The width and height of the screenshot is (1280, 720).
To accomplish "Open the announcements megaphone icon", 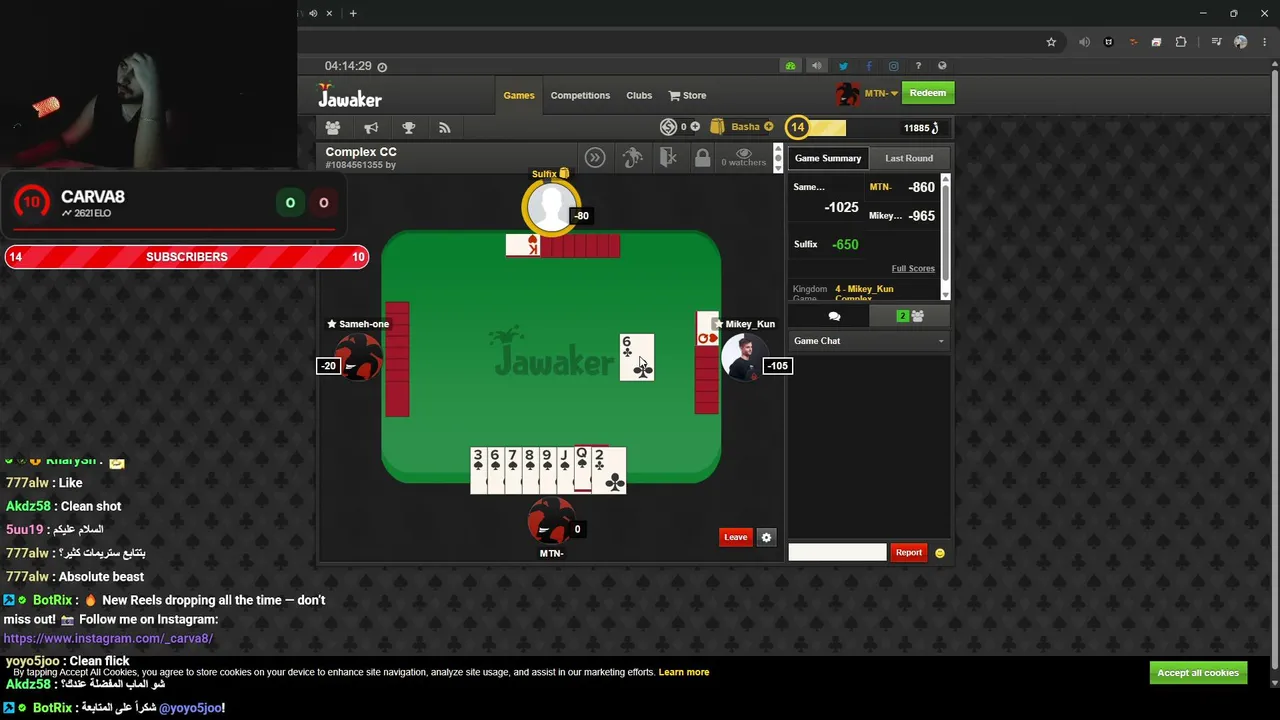I will [x=371, y=128].
